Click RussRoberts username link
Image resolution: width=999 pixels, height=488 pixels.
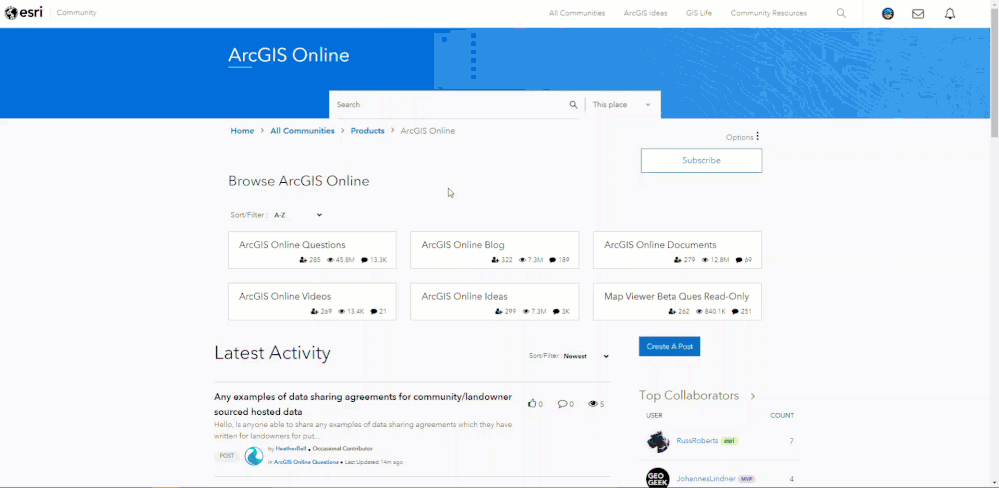[x=697, y=441]
